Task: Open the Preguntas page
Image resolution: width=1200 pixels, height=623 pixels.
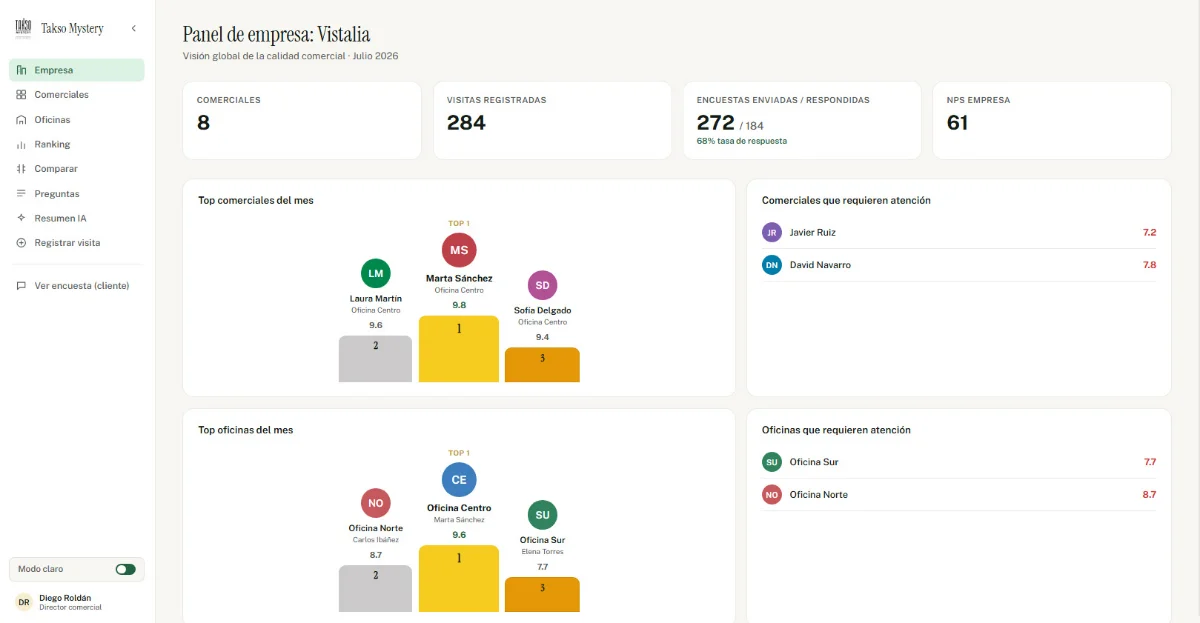Action: (x=77, y=194)
